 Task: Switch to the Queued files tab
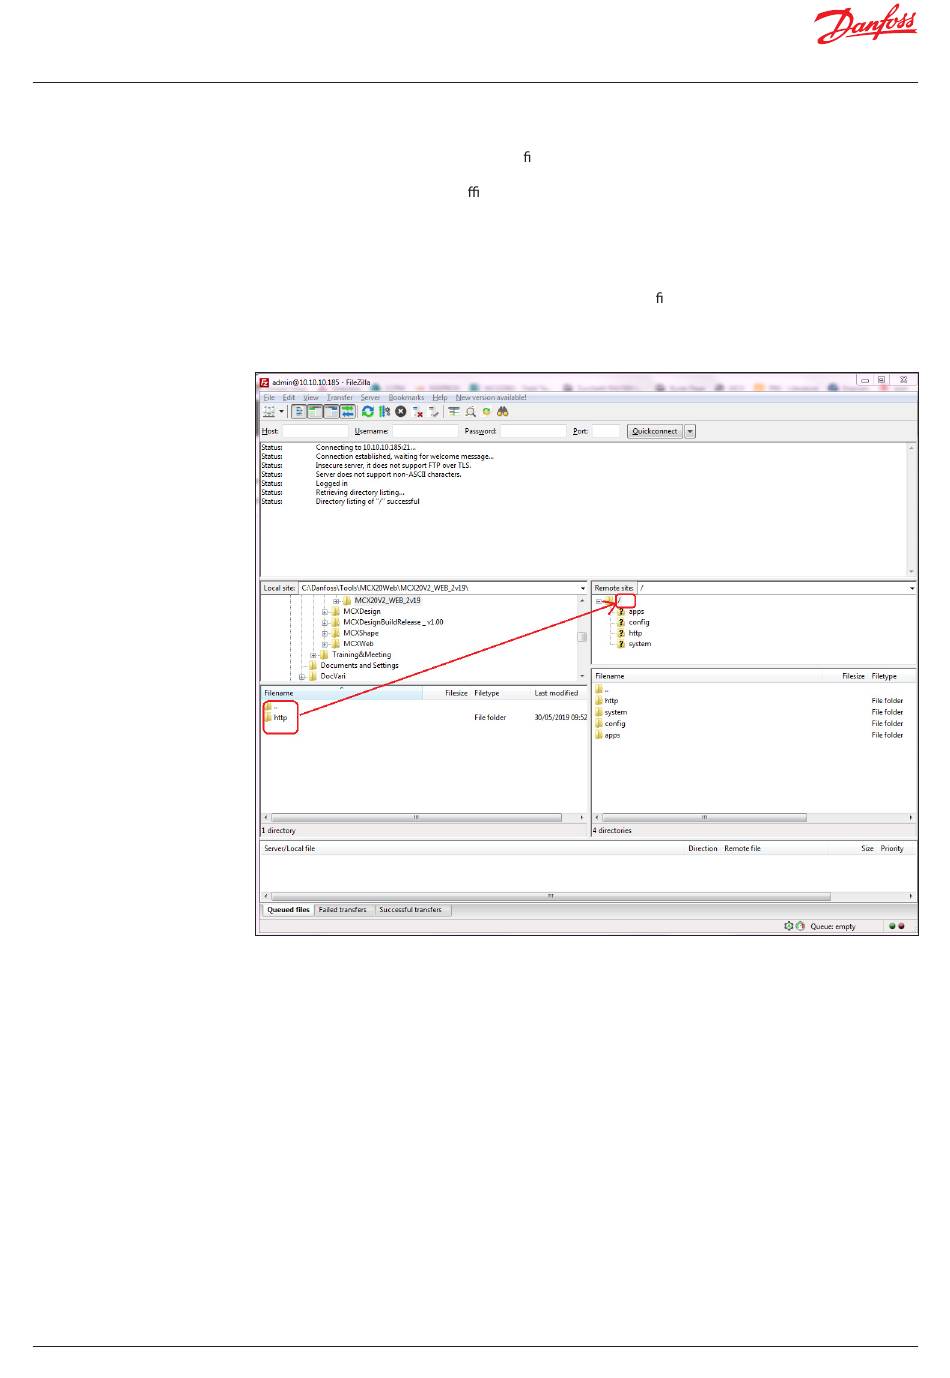pos(288,910)
